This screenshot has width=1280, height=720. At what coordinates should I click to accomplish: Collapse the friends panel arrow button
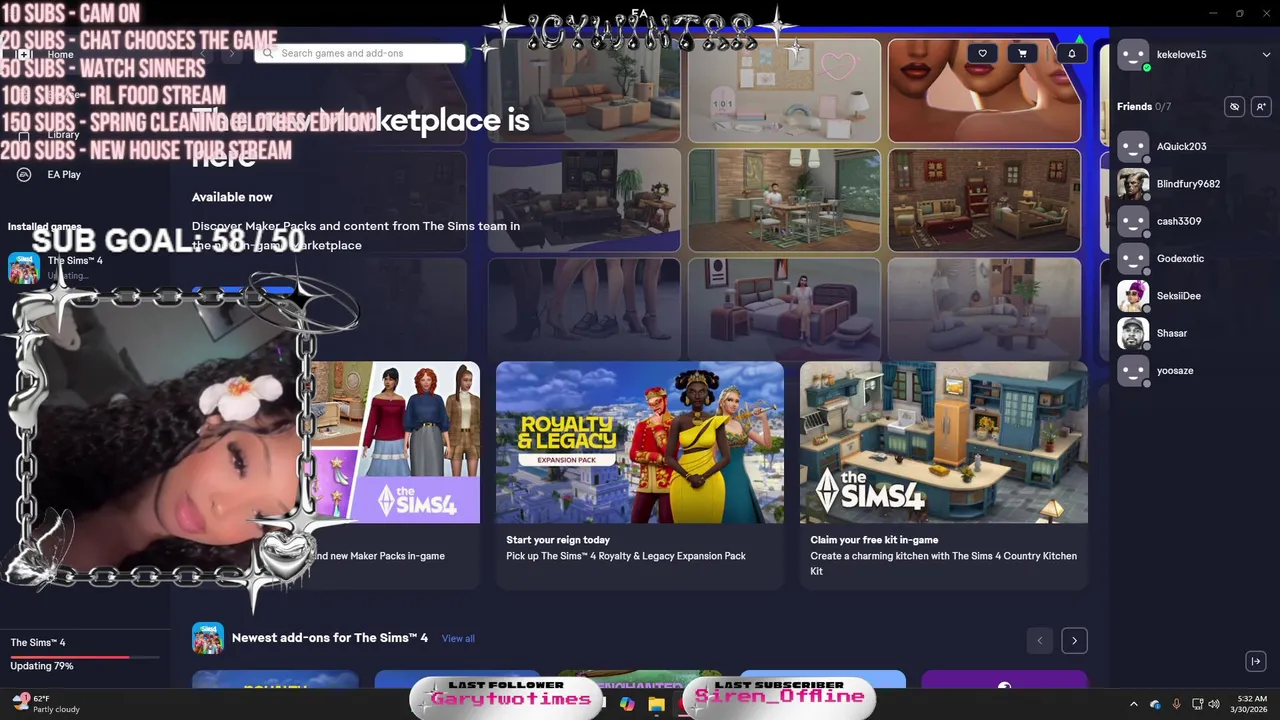[x=1256, y=661]
